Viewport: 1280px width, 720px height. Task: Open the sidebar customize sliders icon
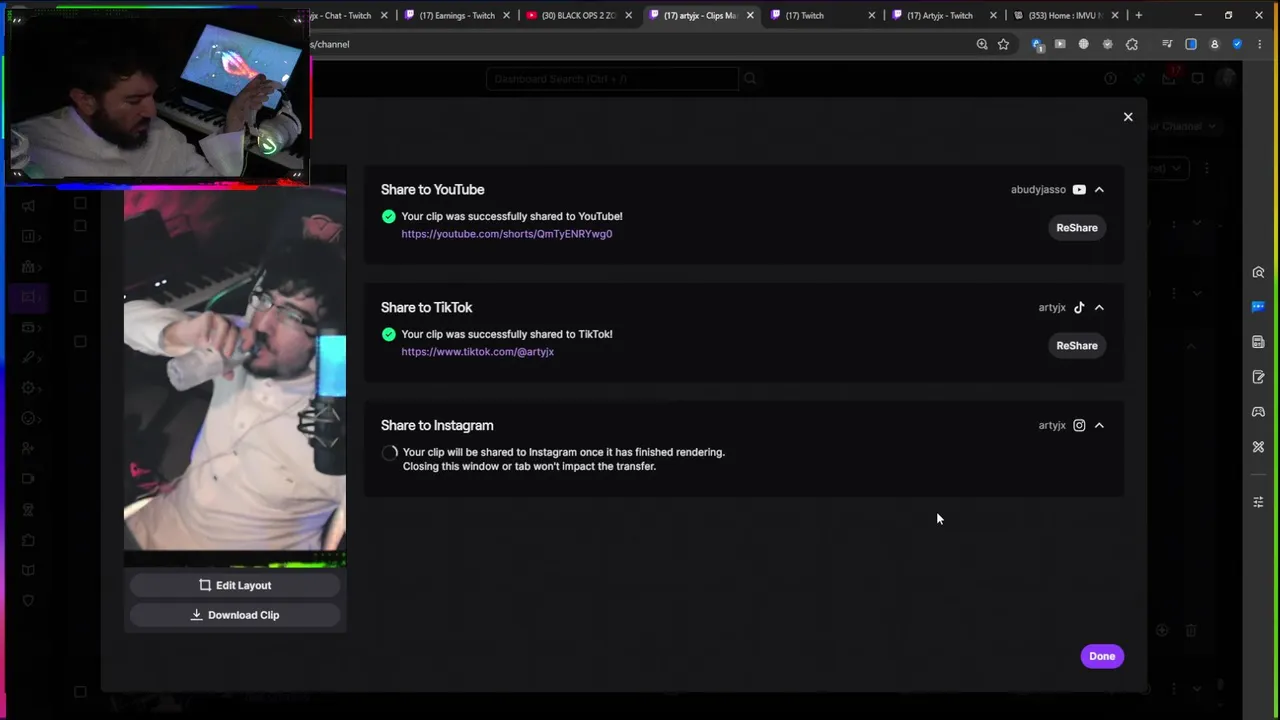(1258, 502)
